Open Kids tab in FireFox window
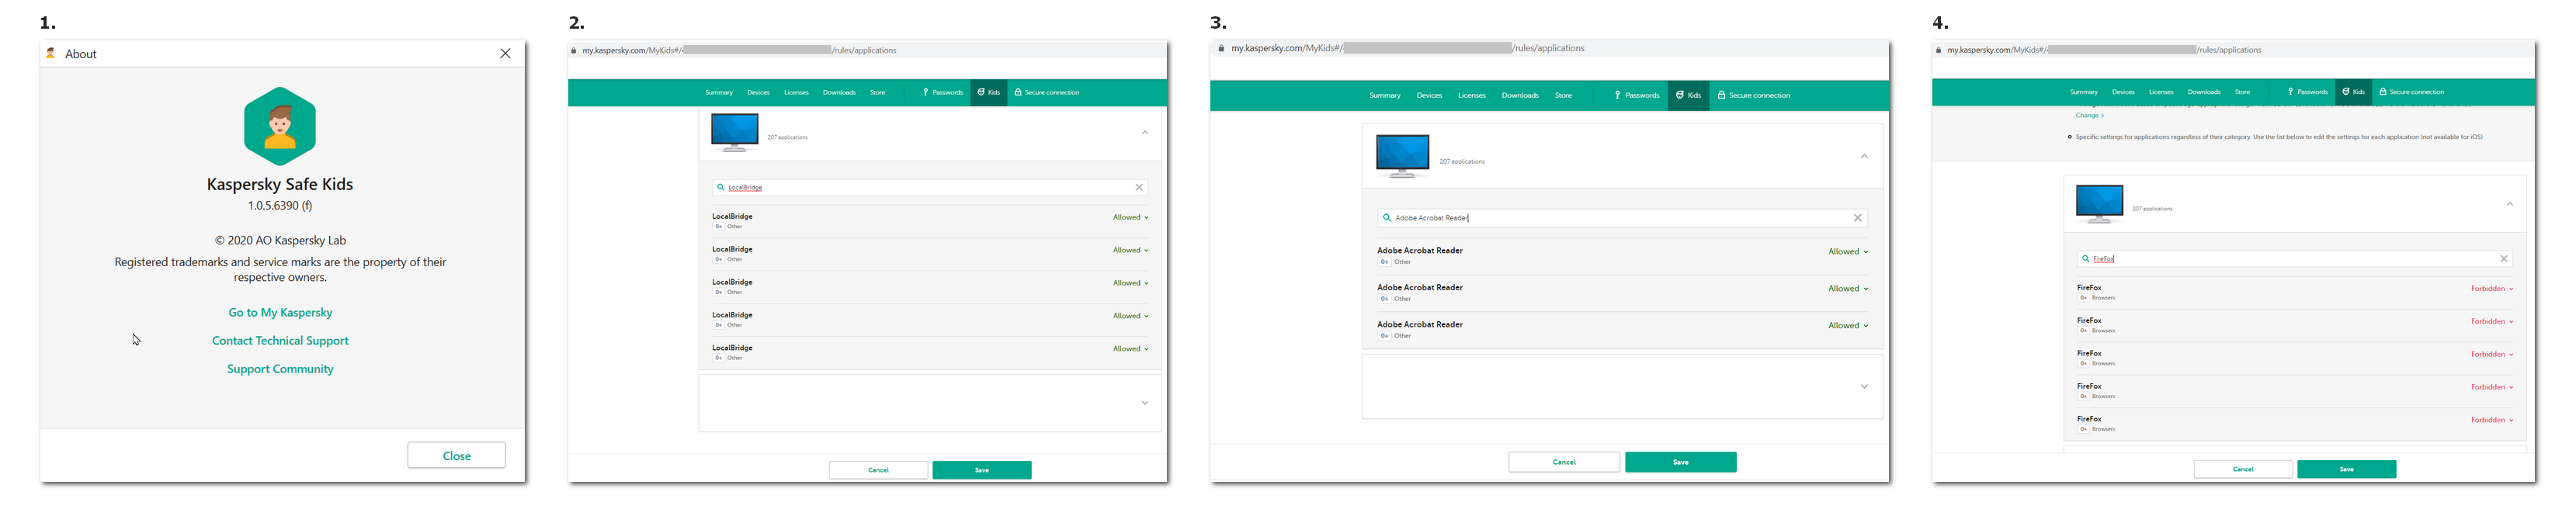Image resolution: width=2576 pixels, height=523 pixels. tap(2353, 92)
